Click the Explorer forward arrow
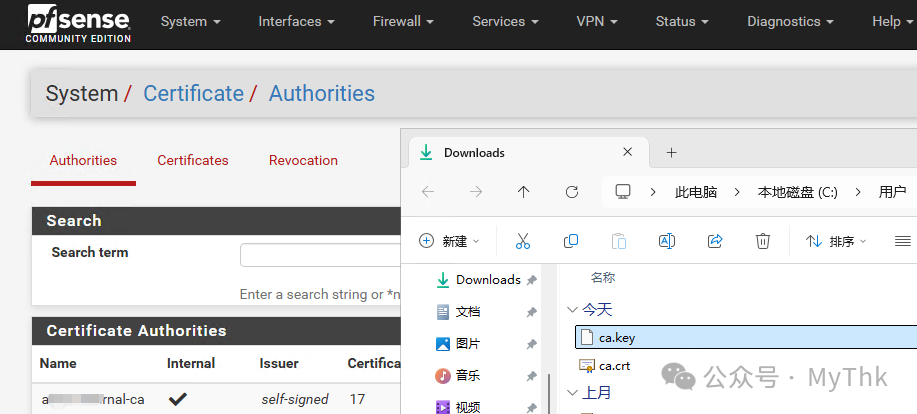Screen dimensions: 917x414 point(476,192)
